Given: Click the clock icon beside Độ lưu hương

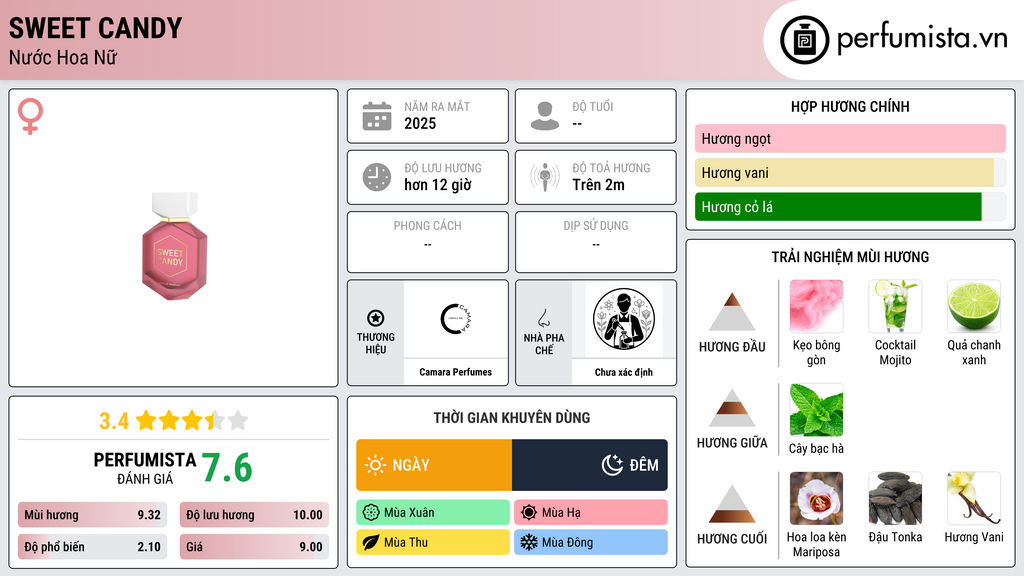Looking at the screenshot, I should [377, 177].
